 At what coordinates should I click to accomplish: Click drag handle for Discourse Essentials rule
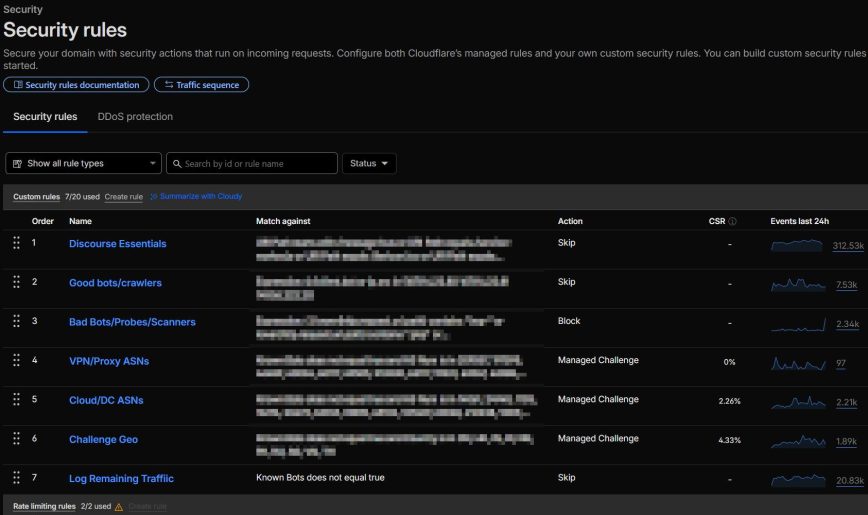[16, 244]
